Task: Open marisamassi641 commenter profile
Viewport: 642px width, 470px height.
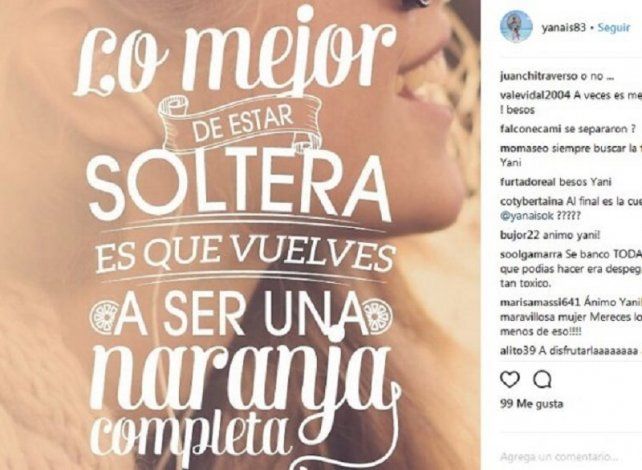Action: 540,303
